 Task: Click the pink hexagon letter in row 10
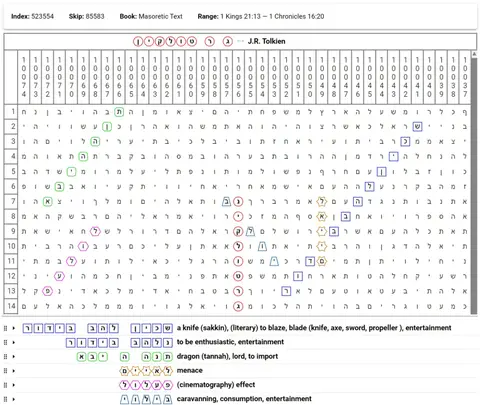click(83, 246)
